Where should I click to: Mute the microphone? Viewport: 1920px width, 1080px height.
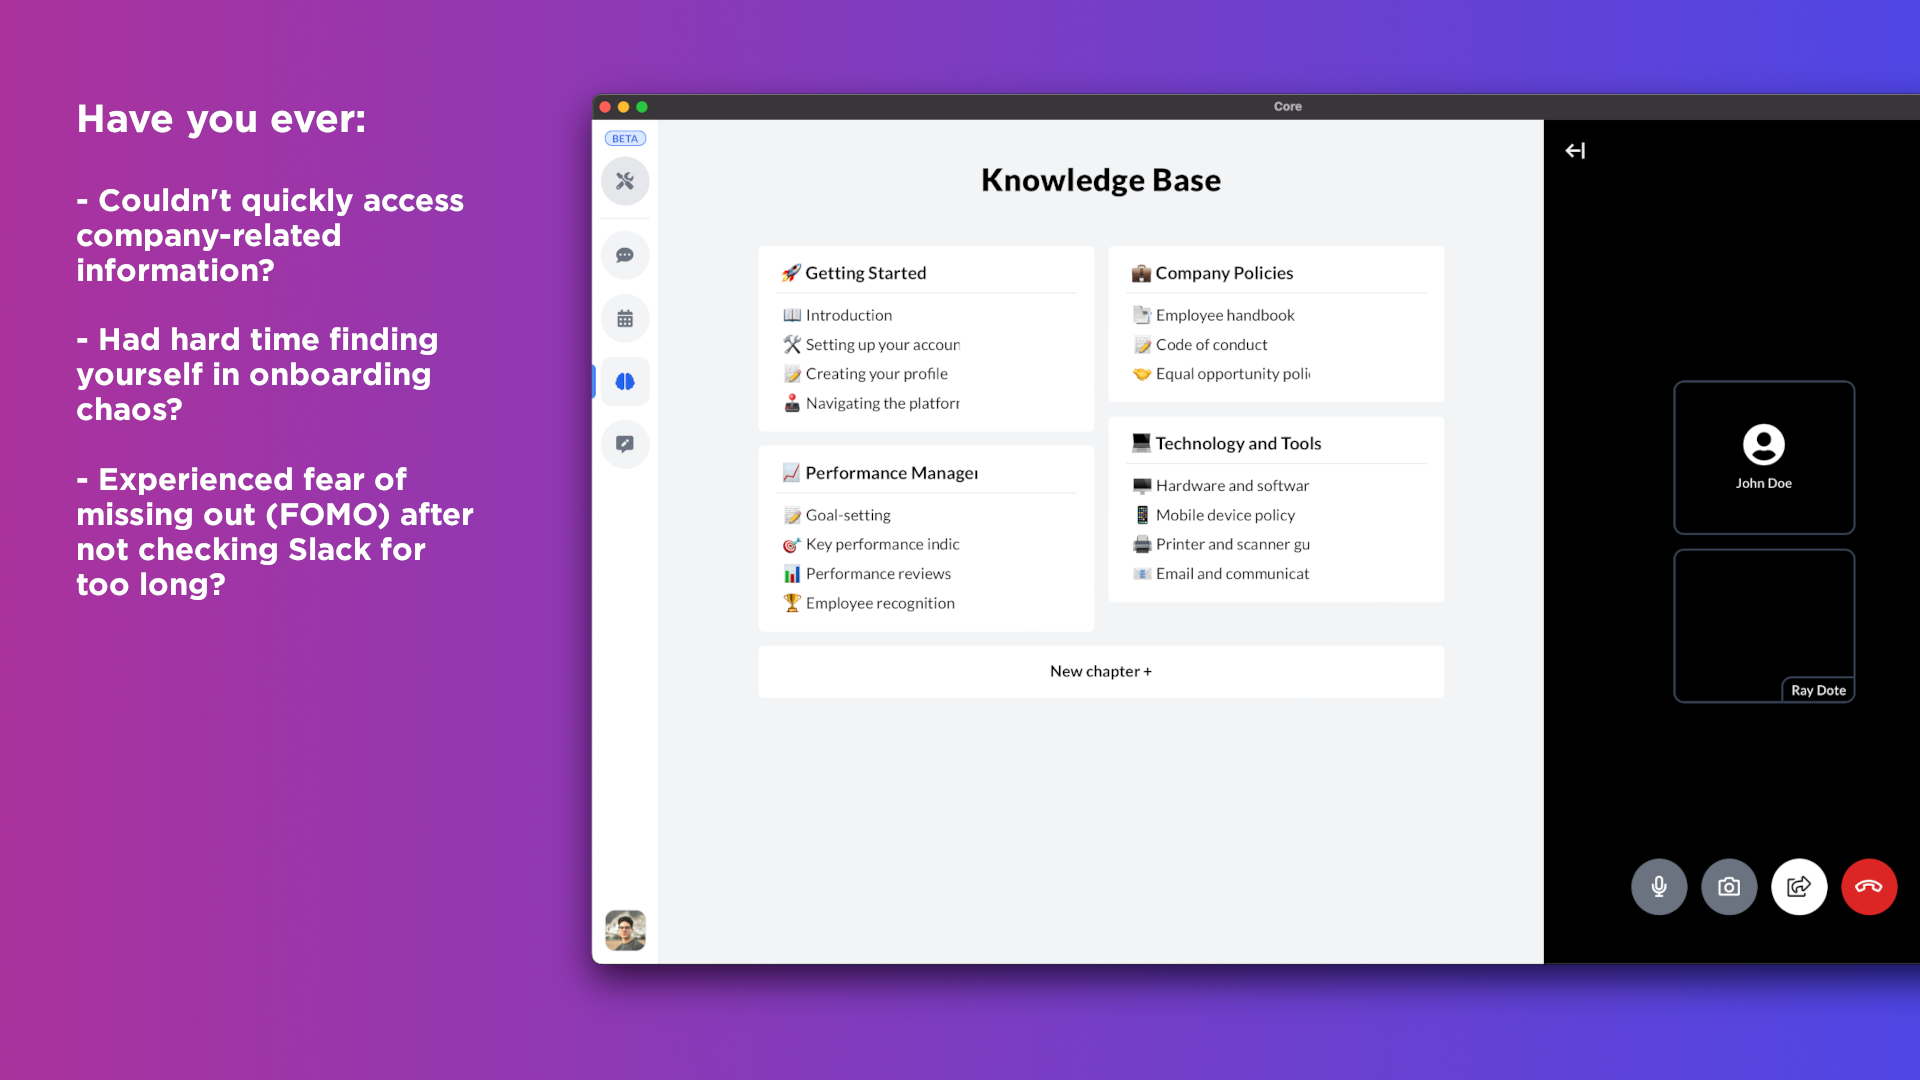coord(1659,887)
